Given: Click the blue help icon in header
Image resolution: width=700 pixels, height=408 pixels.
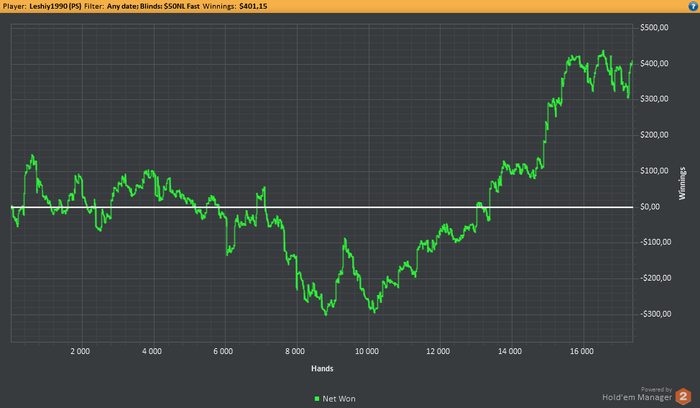Looking at the screenshot, I should coord(693,6).
